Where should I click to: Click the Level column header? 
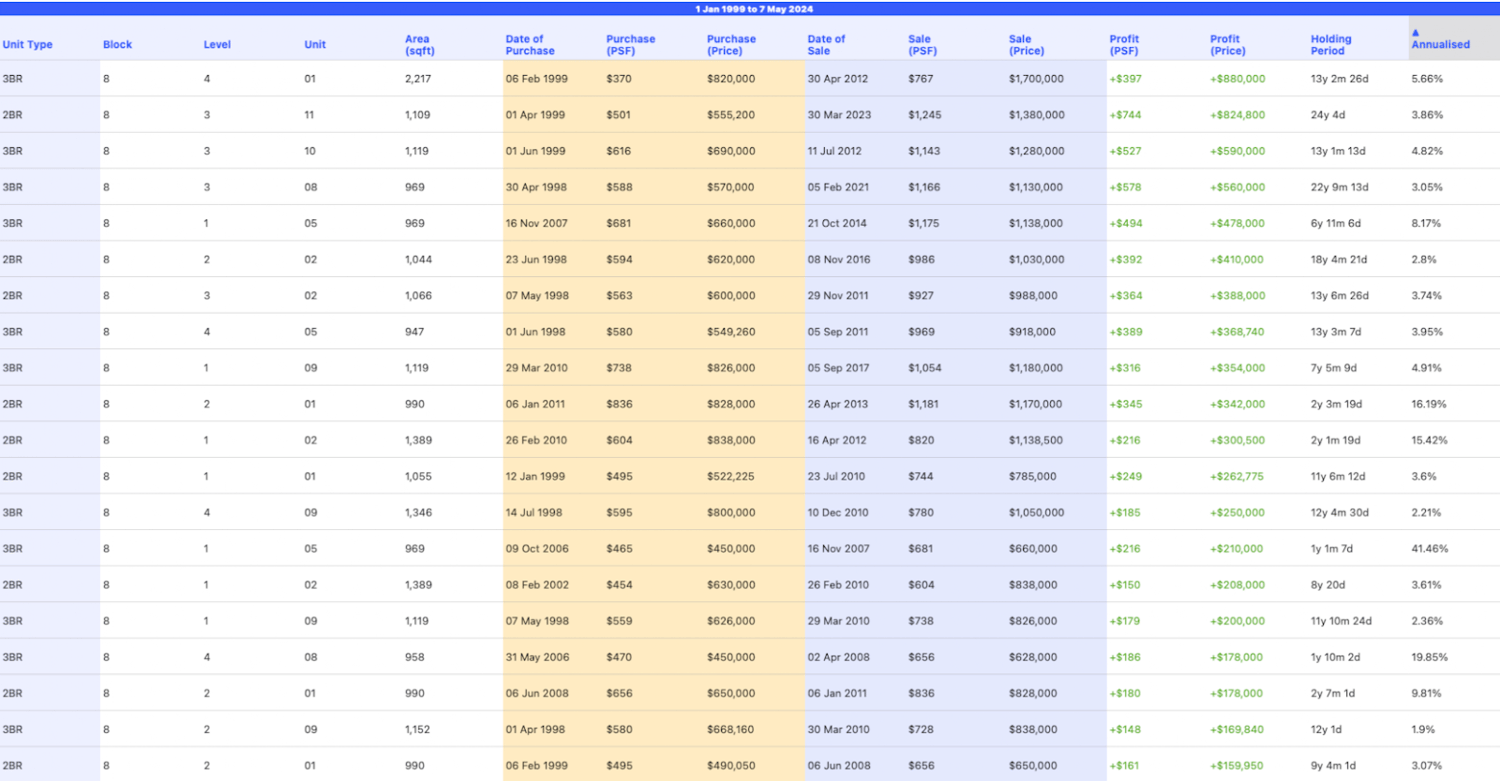tap(217, 45)
